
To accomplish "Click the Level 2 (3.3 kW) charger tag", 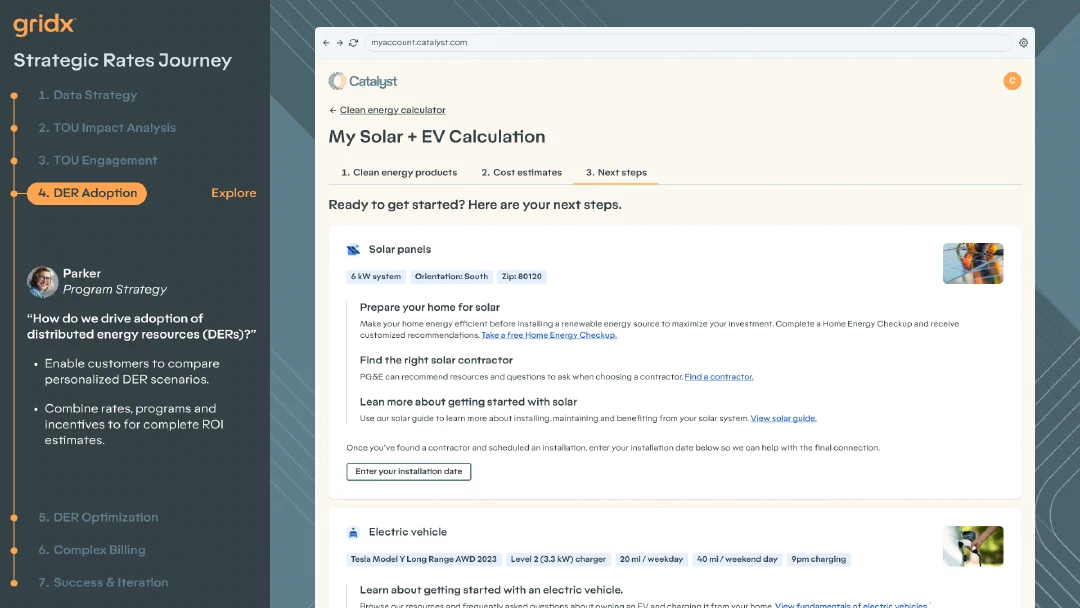I will pyautogui.click(x=558, y=559).
